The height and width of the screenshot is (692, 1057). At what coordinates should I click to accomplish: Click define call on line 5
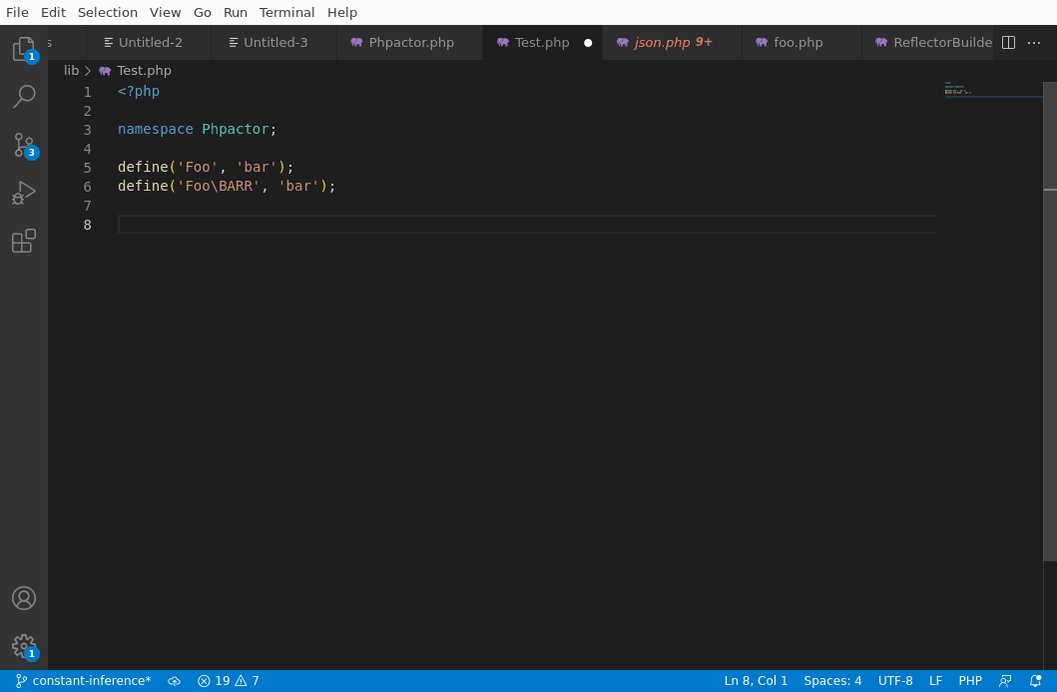click(x=143, y=167)
